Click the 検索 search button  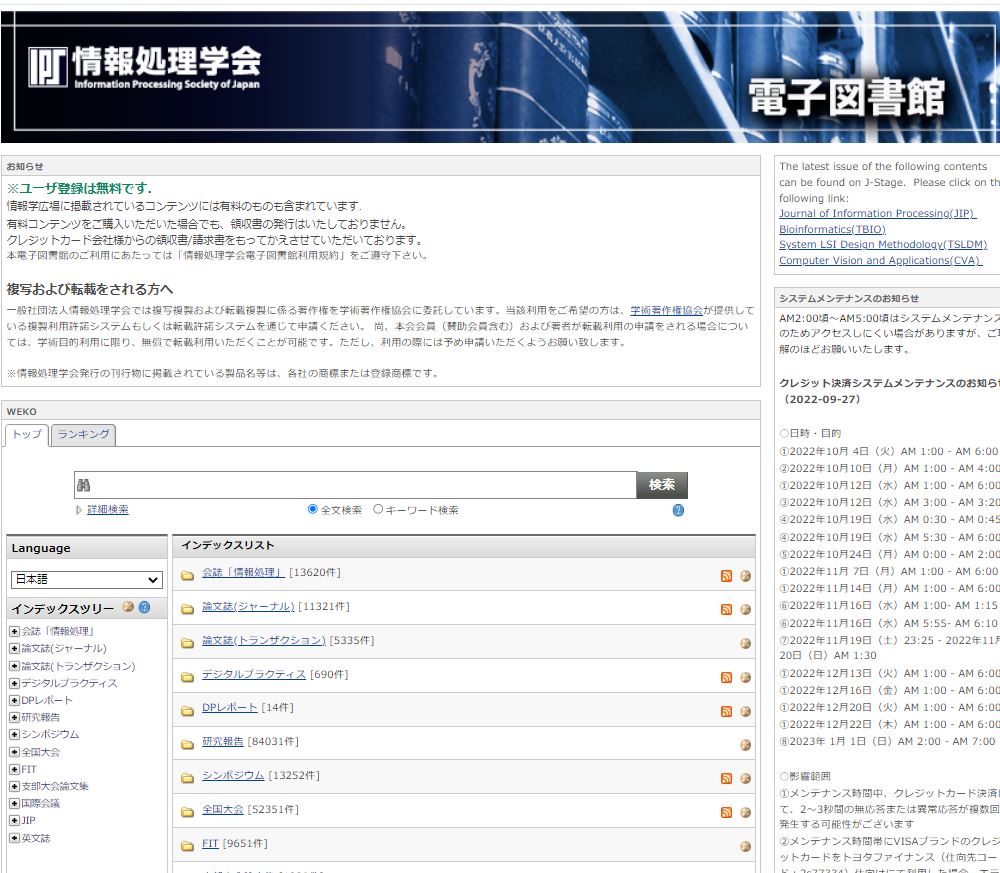pos(662,485)
